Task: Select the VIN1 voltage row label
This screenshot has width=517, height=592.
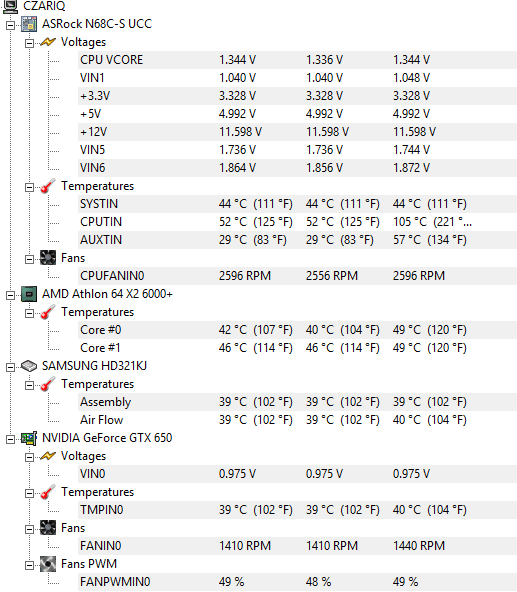Action: 92,78
